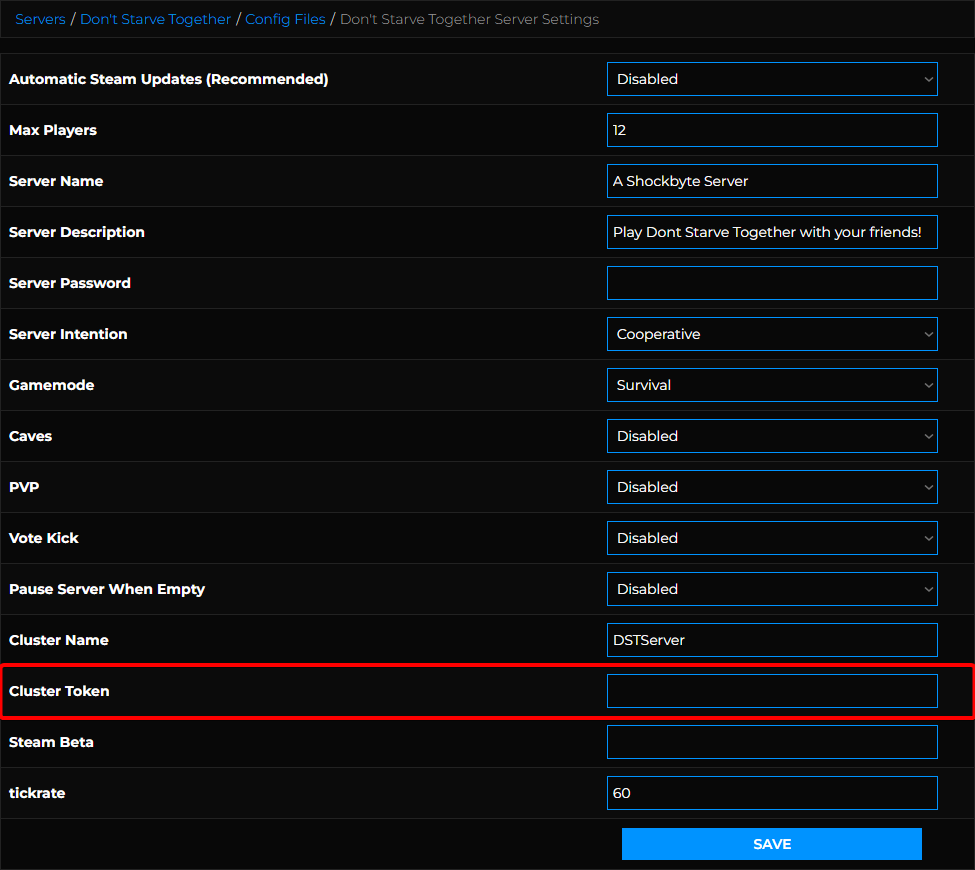975x870 pixels.
Task: Click the Server Description input field
Action: click(771, 232)
